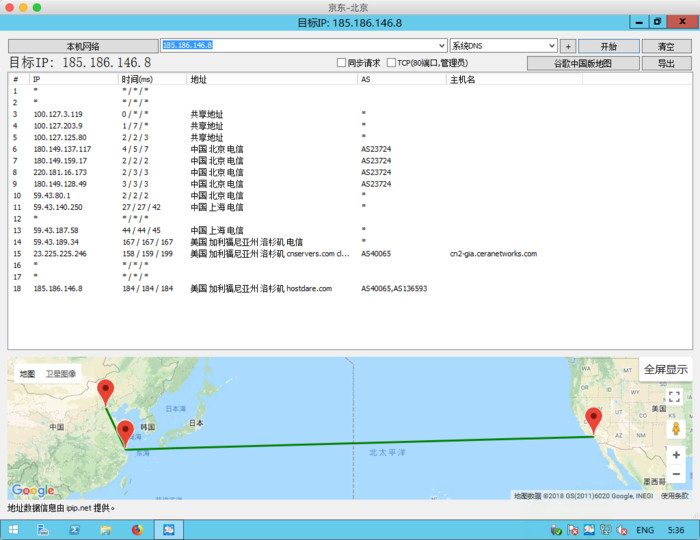The image size is (700, 540).
Task: Click the 本机网络 button
Action: pyautogui.click(x=83, y=46)
